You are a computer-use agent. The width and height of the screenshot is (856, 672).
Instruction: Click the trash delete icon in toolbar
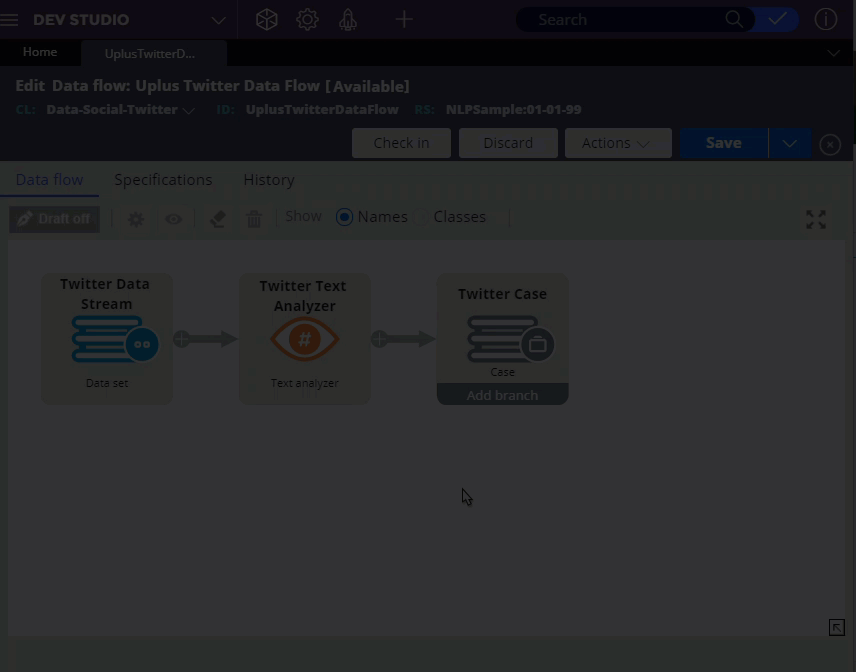tap(254, 219)
